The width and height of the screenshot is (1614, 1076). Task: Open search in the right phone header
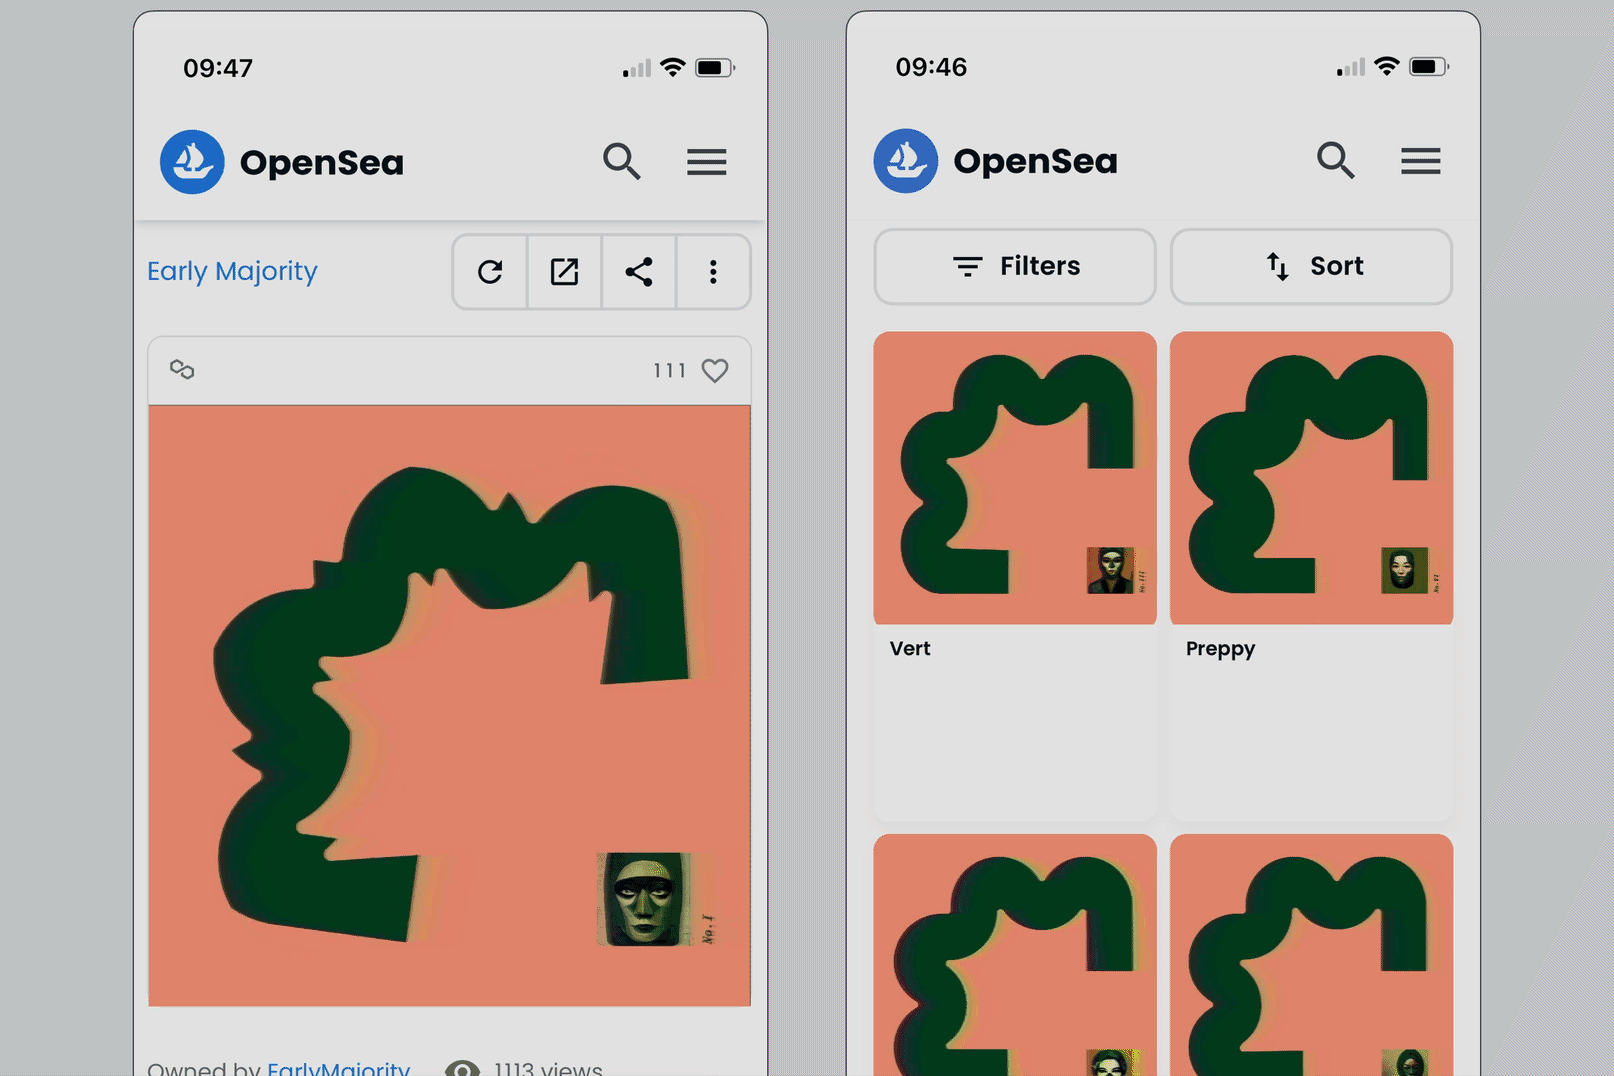coord(1336,160)
